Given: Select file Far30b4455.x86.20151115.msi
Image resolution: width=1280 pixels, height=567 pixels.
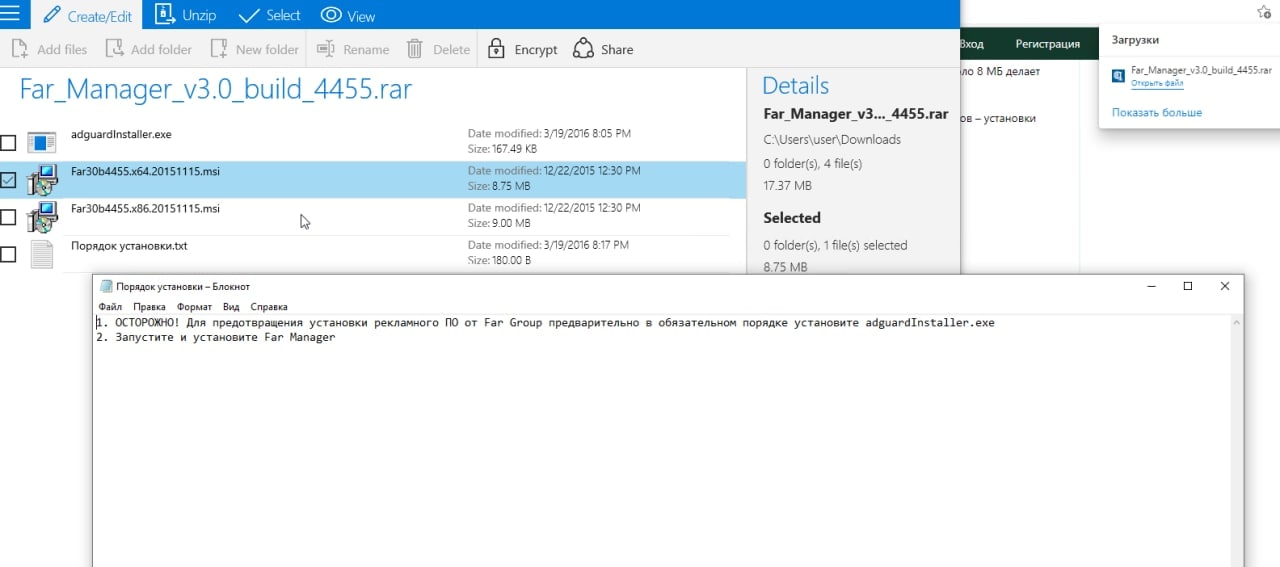Looking at the screenshot, I should (x=145, y=208).
